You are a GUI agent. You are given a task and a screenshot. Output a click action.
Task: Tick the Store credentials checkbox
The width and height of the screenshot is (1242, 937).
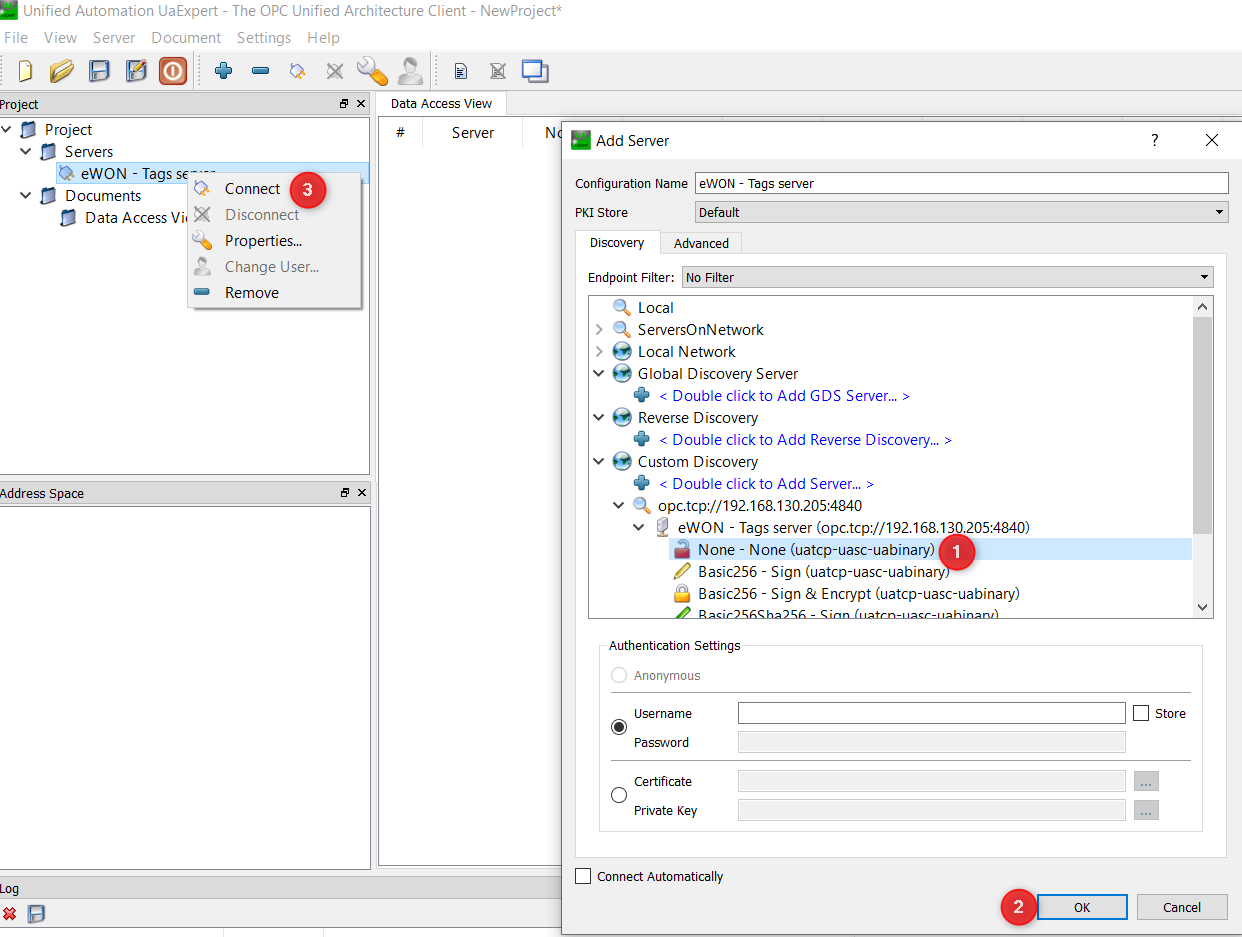pos(1141,713)
